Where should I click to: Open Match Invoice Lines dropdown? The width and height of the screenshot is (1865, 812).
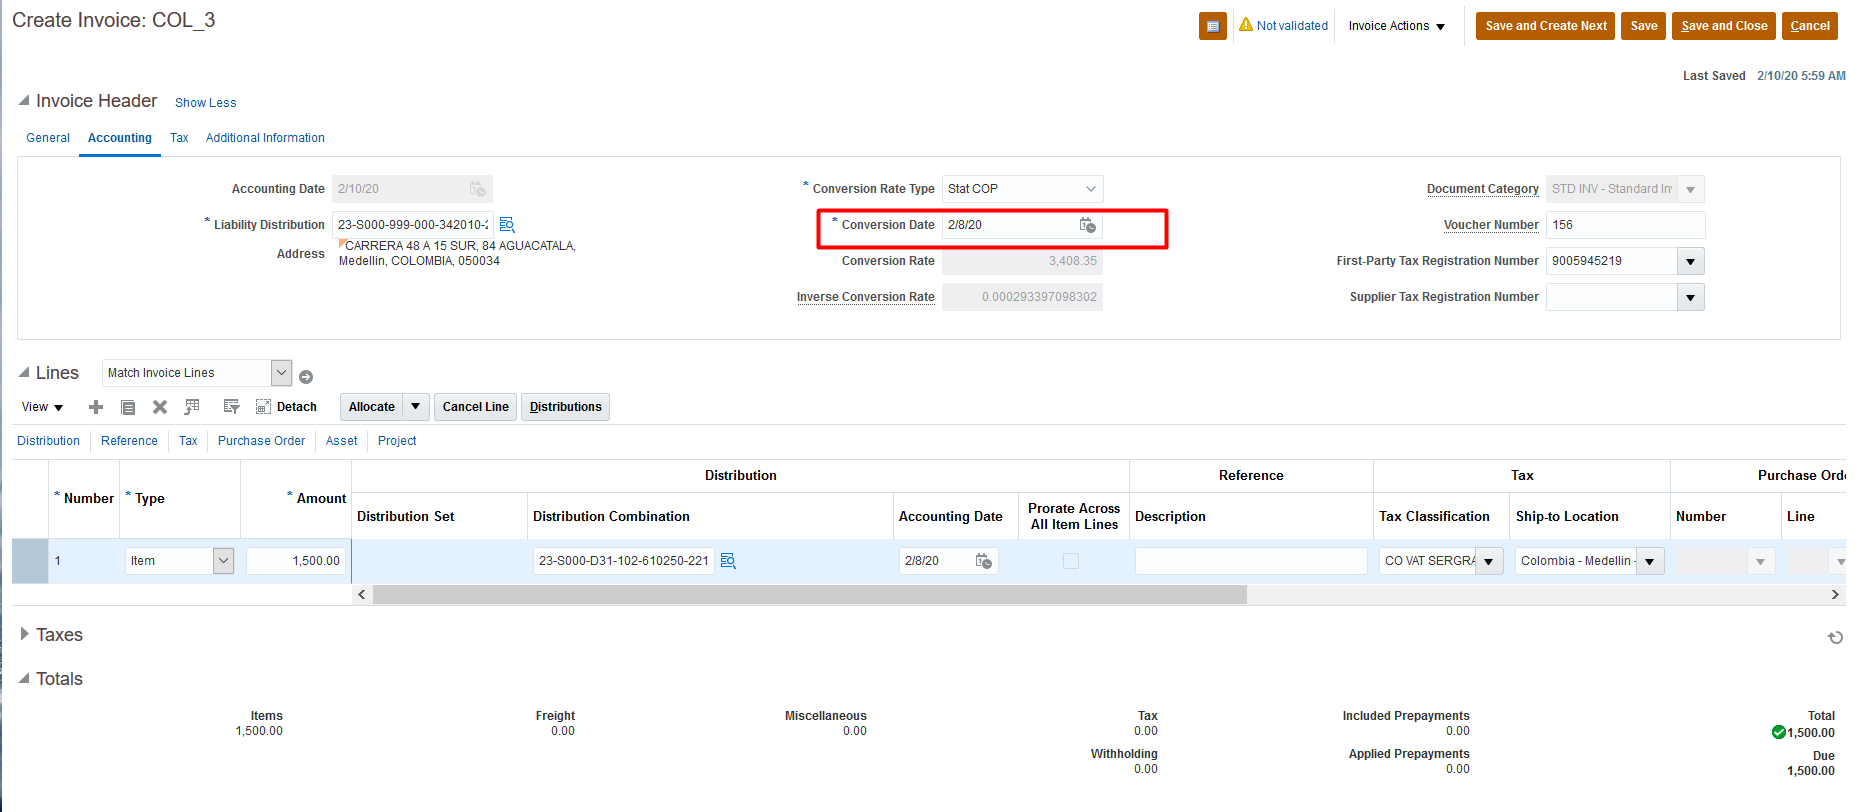click(x=281, y=373)
